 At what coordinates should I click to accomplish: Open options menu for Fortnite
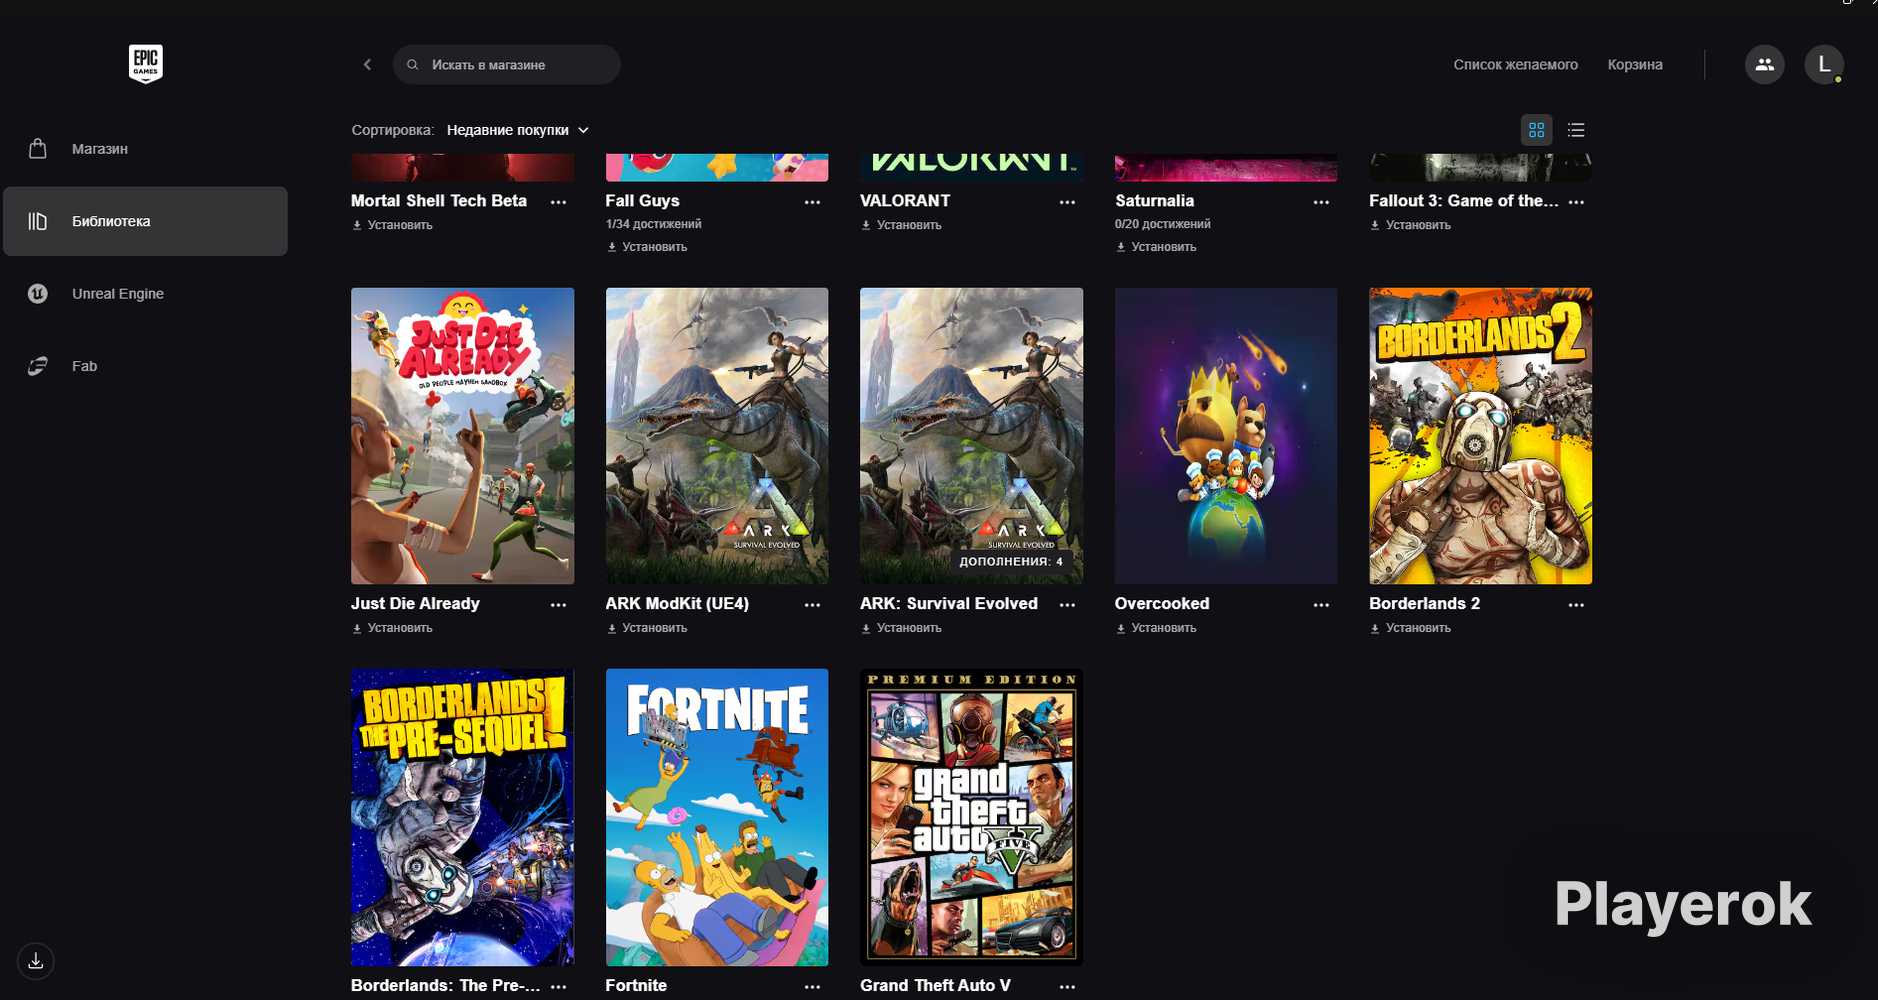tap(812, 987)
